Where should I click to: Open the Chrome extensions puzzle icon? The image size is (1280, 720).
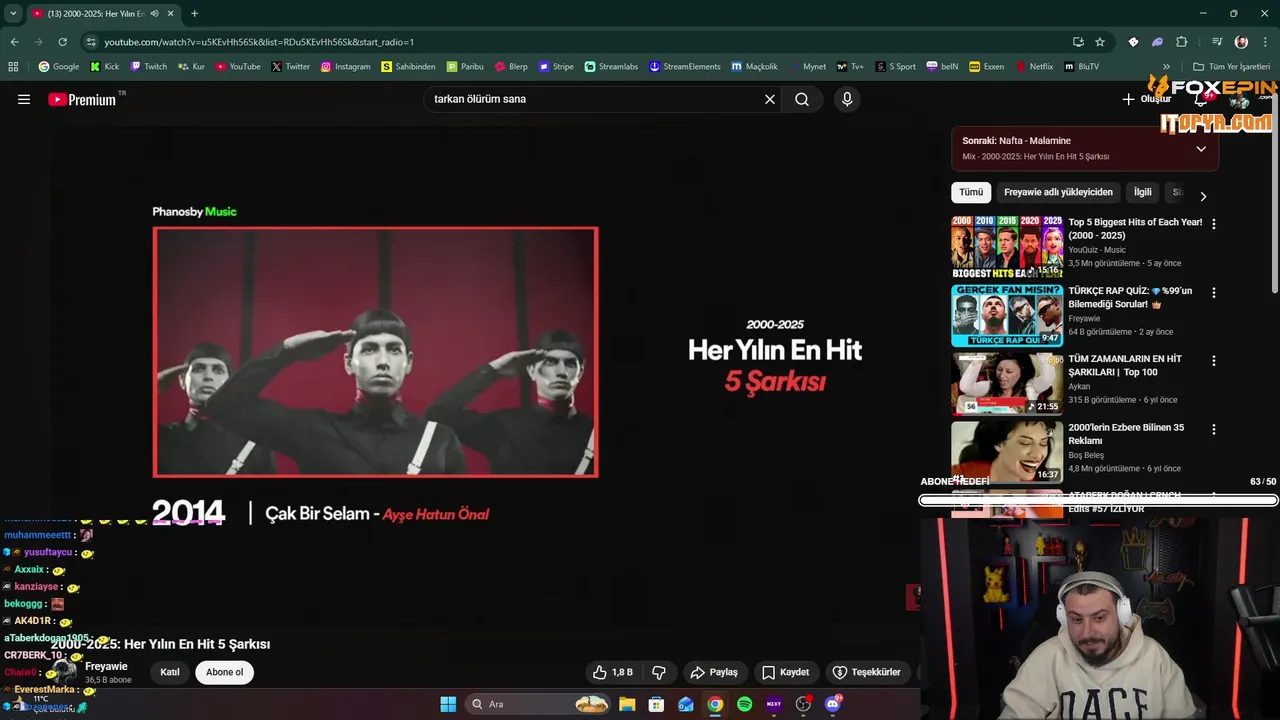click(x=1182, y=42)
